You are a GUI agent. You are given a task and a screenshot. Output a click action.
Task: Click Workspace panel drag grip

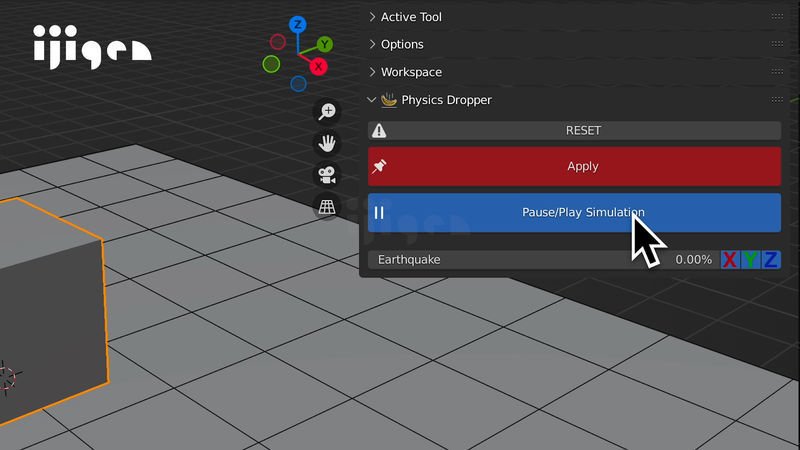[x=777, y=71]
